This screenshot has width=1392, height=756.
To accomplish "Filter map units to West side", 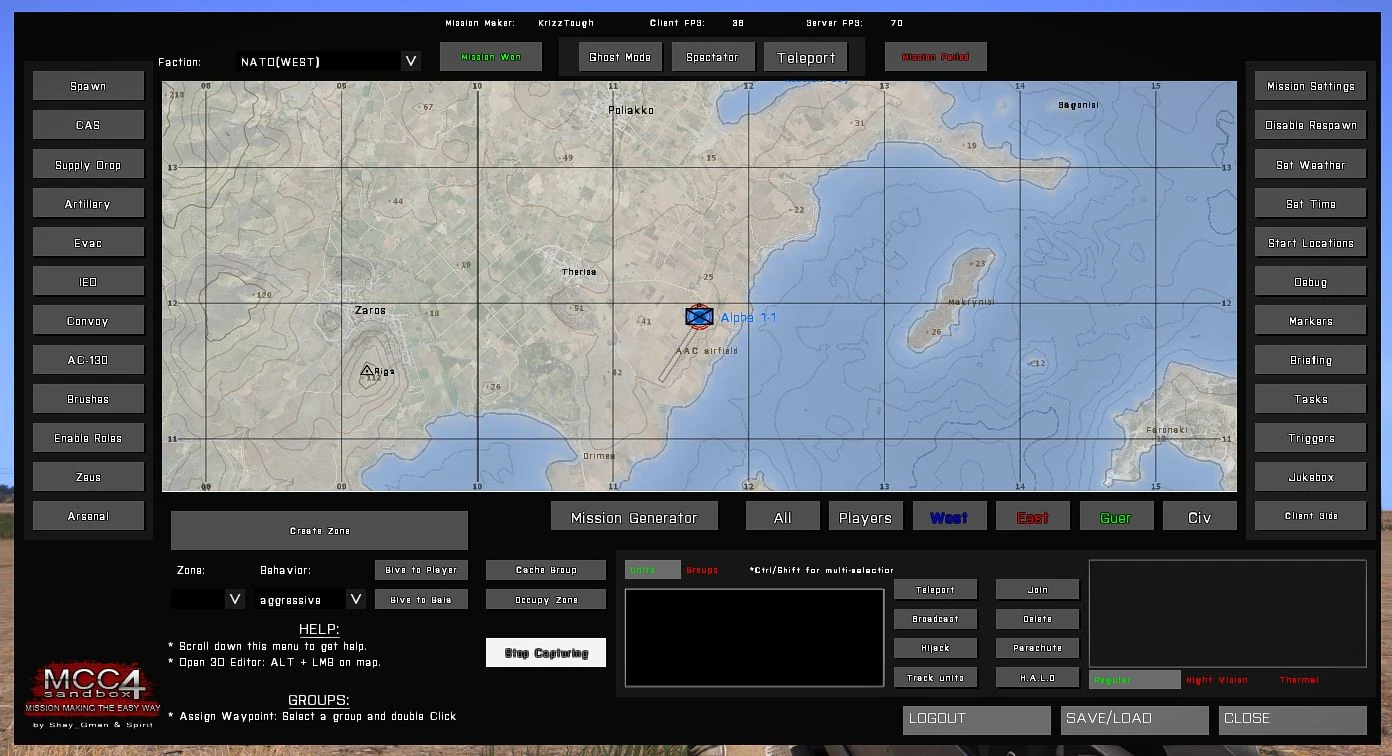I will [x=949, y=517].
